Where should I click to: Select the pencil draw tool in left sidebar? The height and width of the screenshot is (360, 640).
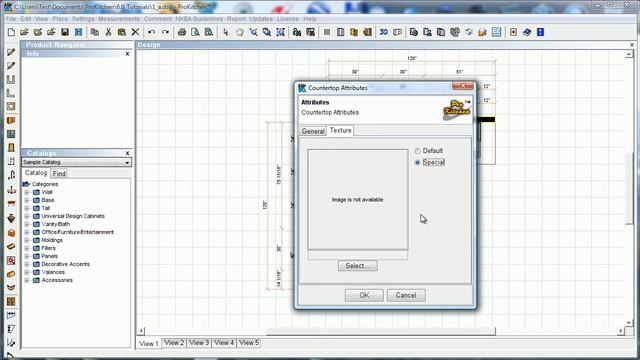[11, 52]
